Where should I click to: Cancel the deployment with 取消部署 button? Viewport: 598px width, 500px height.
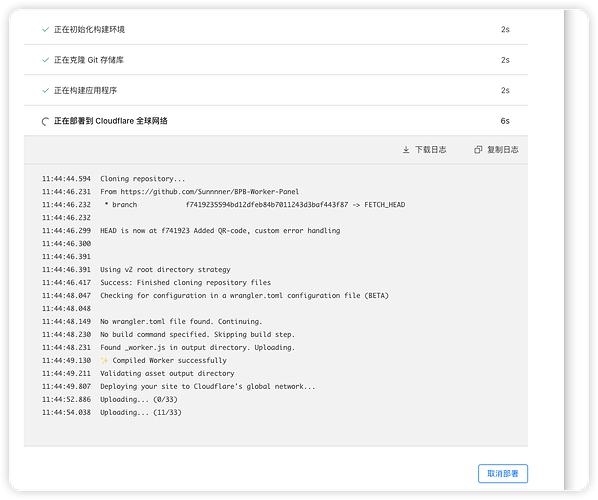click(x=503, y=473)
